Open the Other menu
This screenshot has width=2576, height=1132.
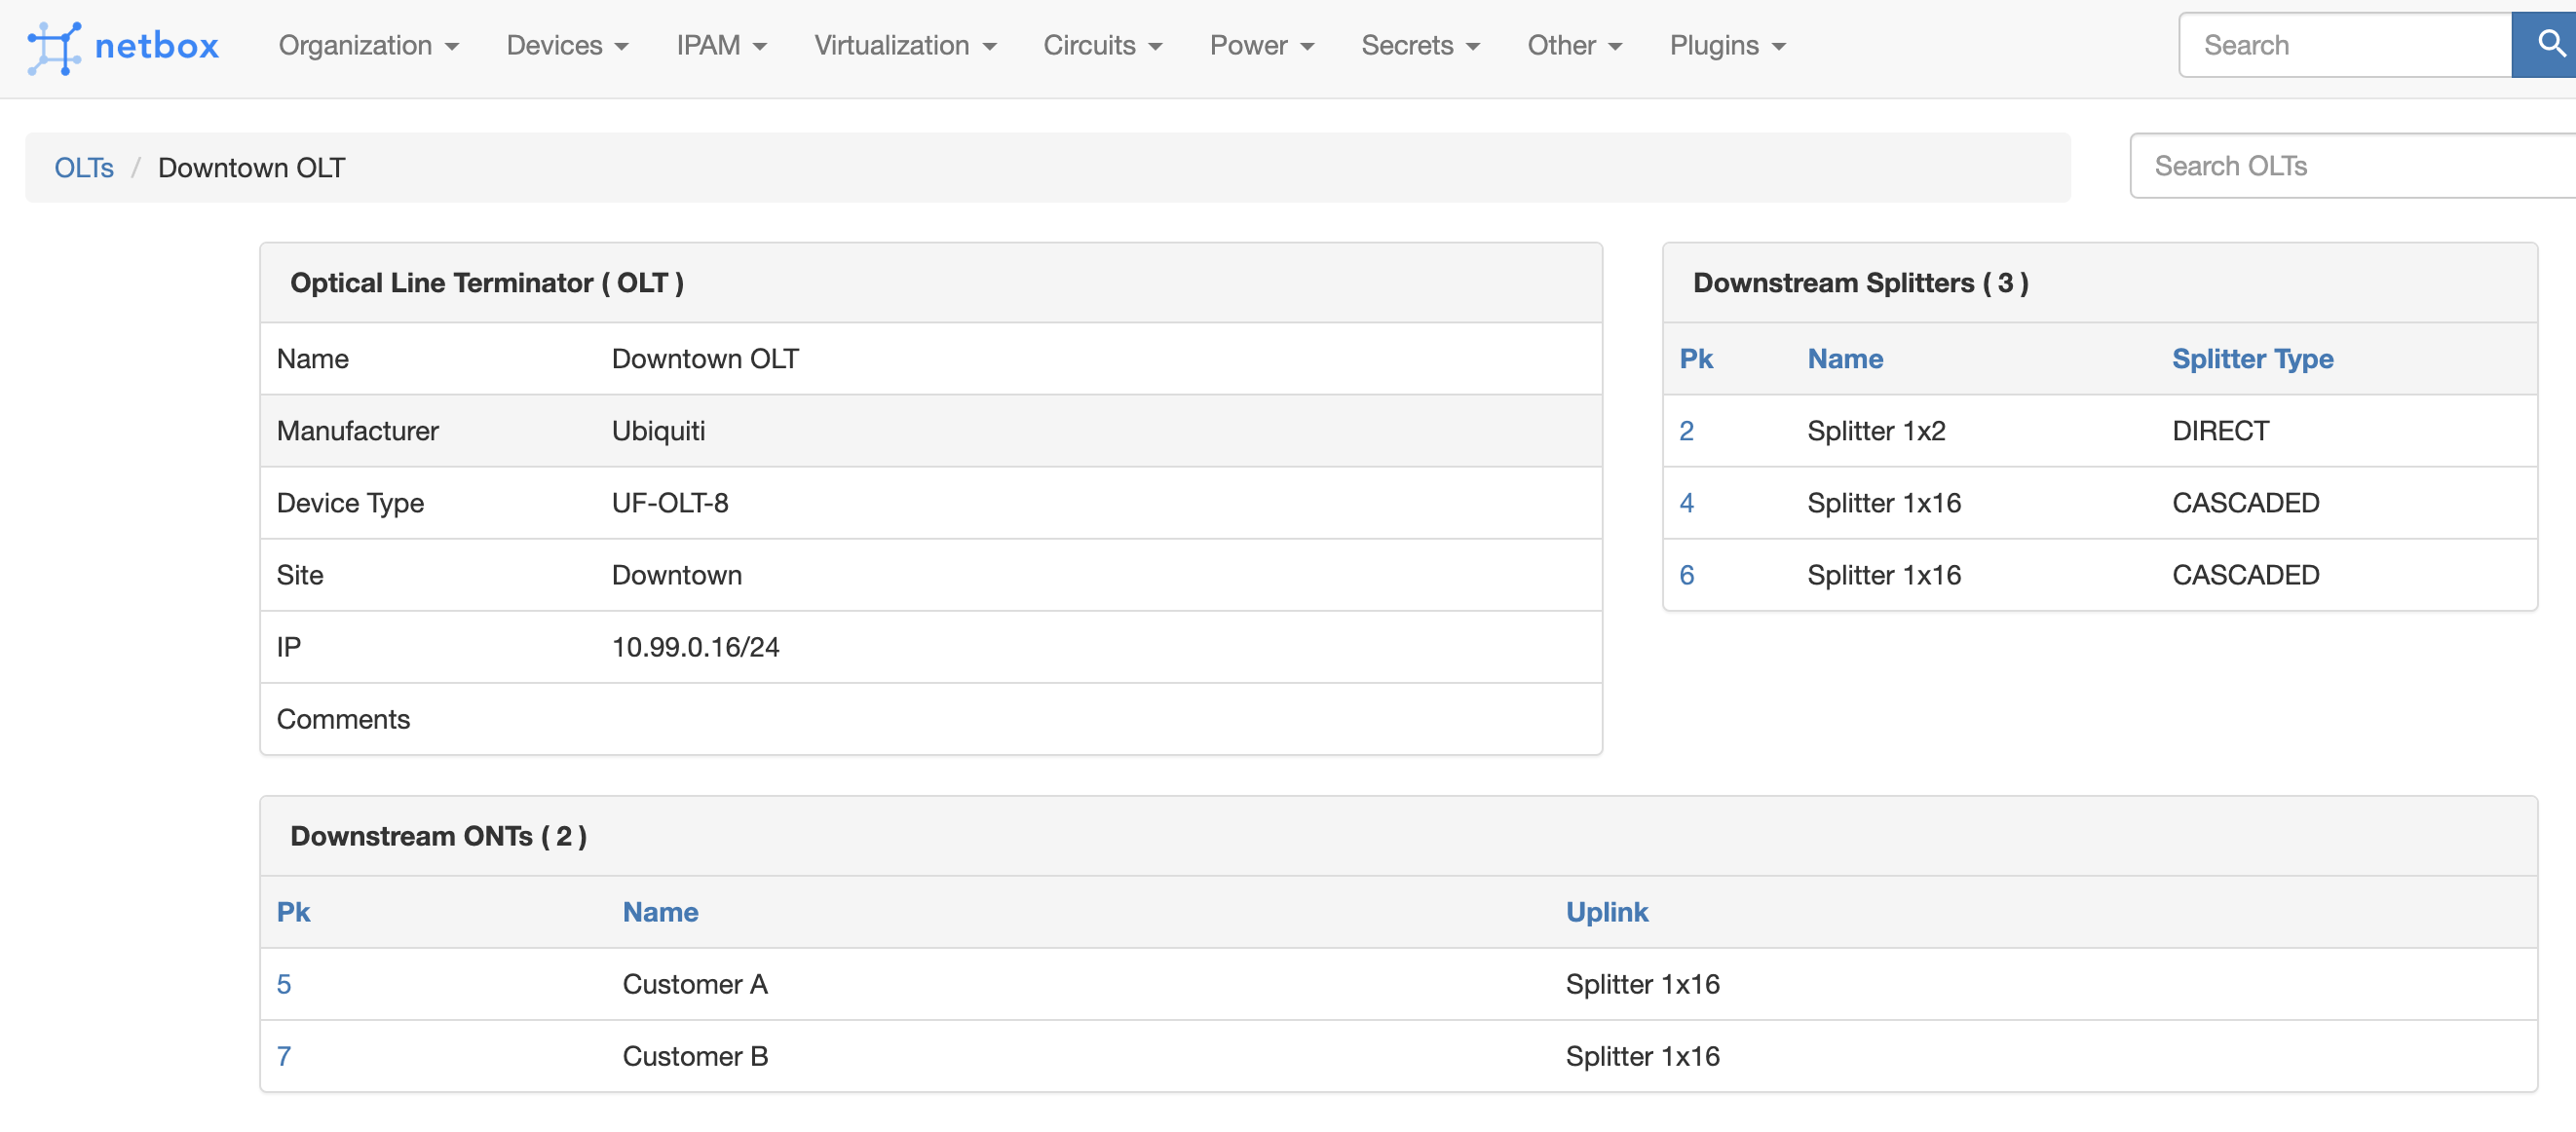tap(1574, 46)
